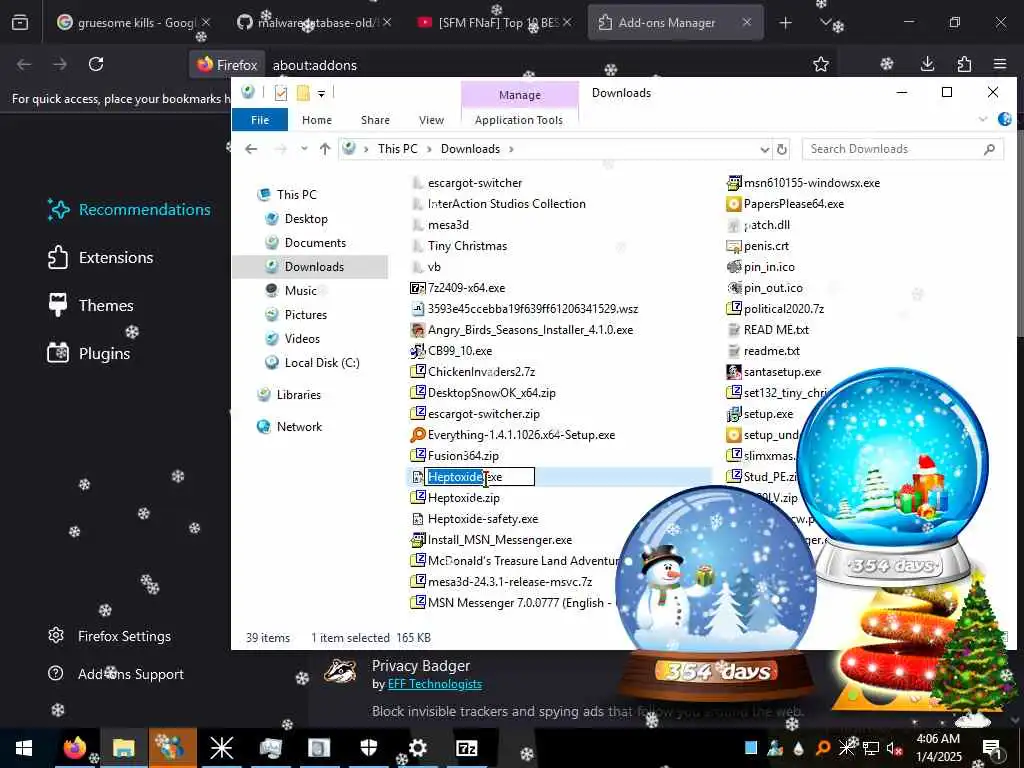The height and width of the screenshot is (768, 1024).
Task: Open recent locations dropdown in Explorer
Action: (304, 149)
